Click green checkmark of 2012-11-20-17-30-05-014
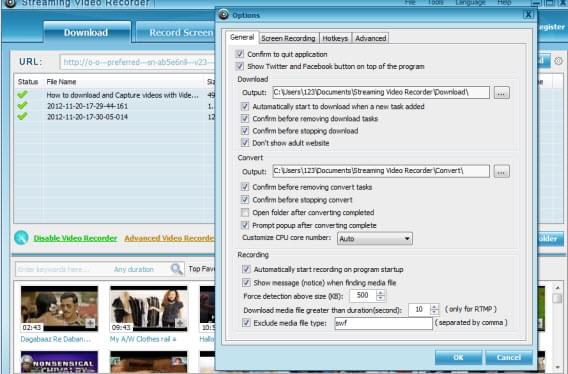 (x=22, y=116)
